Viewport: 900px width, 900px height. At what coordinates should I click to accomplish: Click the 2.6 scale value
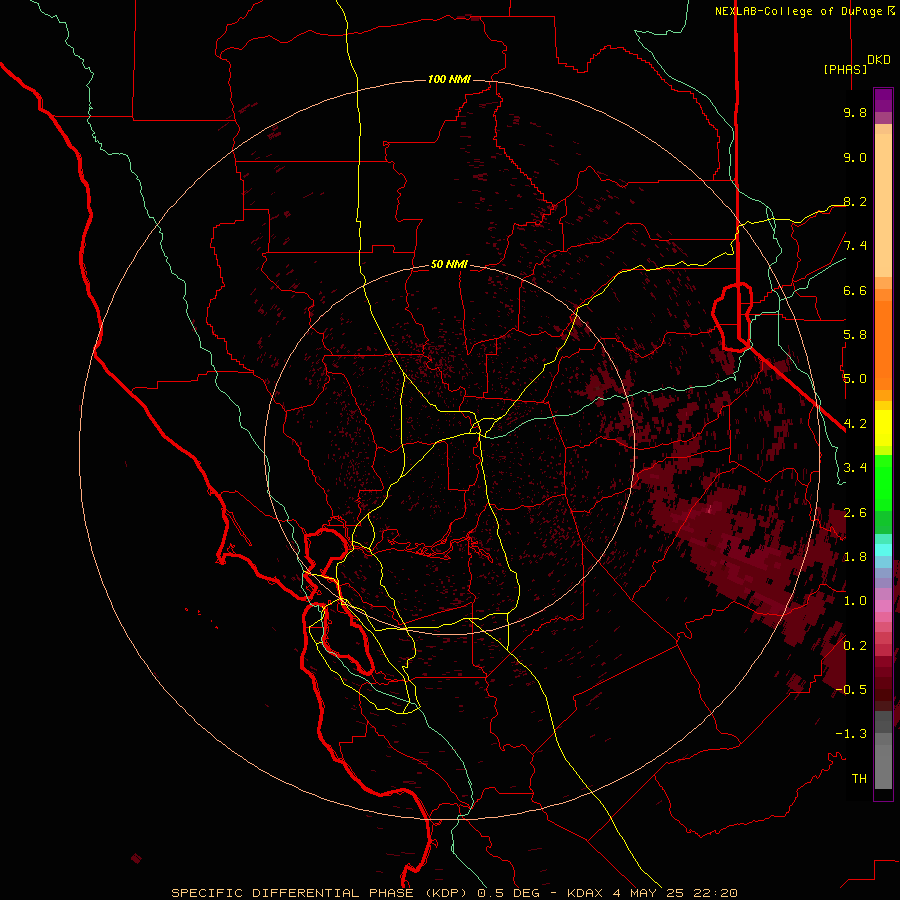tap(855, 512)
